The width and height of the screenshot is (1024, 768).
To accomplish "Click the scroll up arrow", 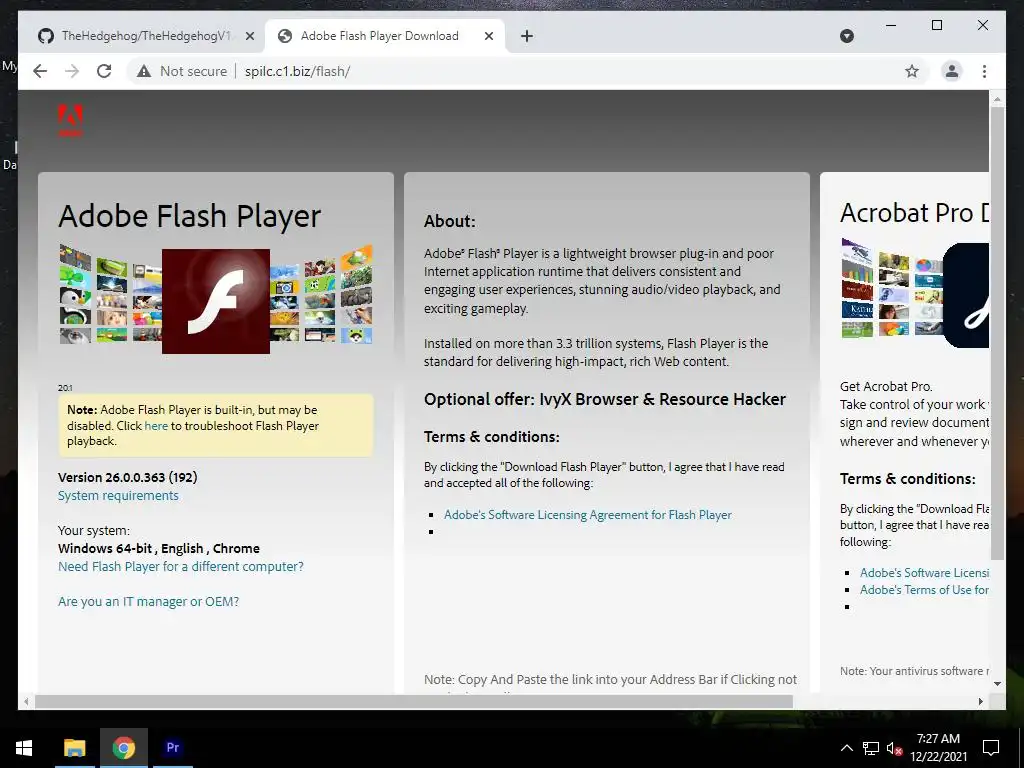I will (997, 99).
